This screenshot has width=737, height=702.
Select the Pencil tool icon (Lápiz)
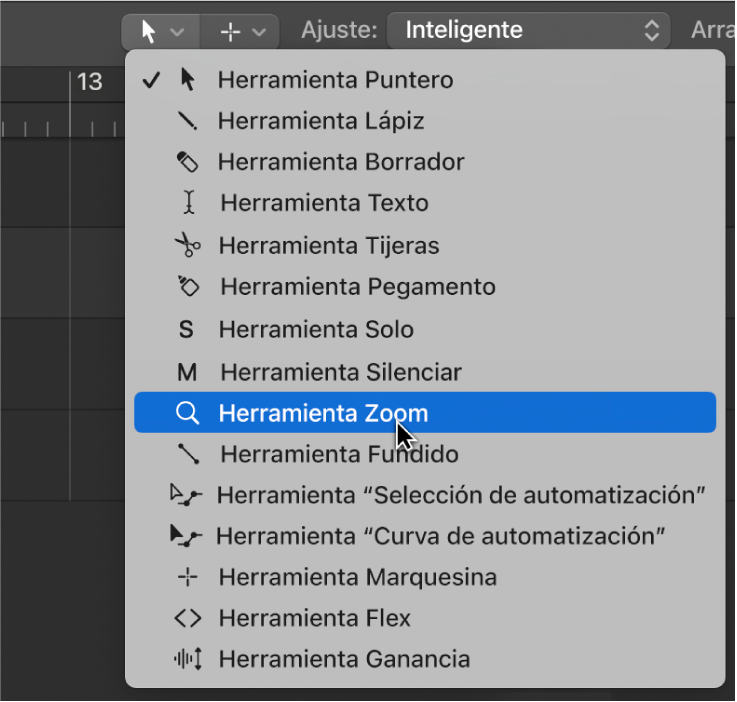(x=187, y=121)
